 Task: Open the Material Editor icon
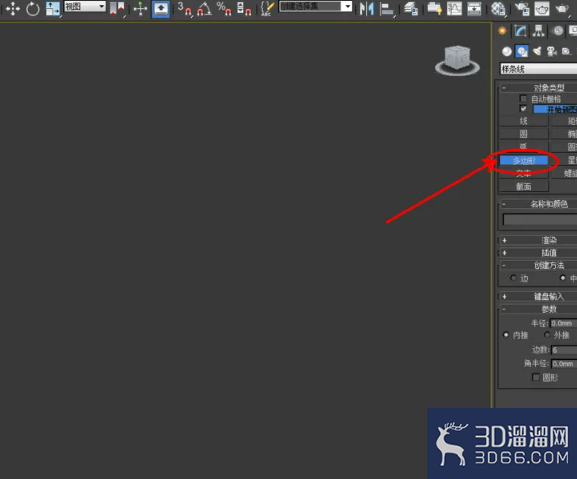click(x=498, y=8)
